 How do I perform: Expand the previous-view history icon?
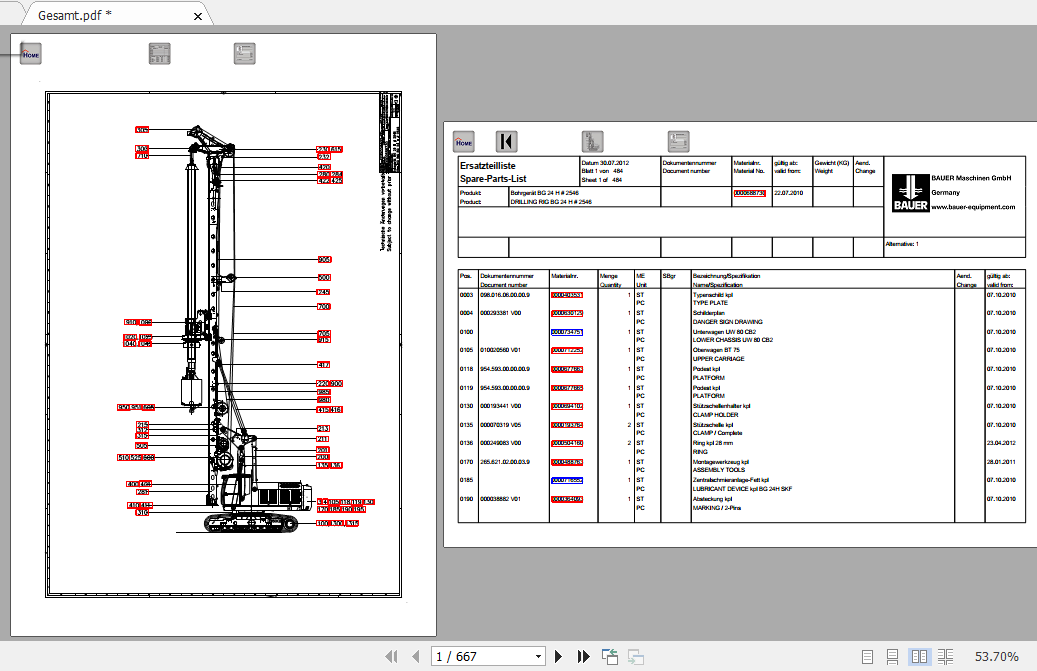[x=610, y=656]
